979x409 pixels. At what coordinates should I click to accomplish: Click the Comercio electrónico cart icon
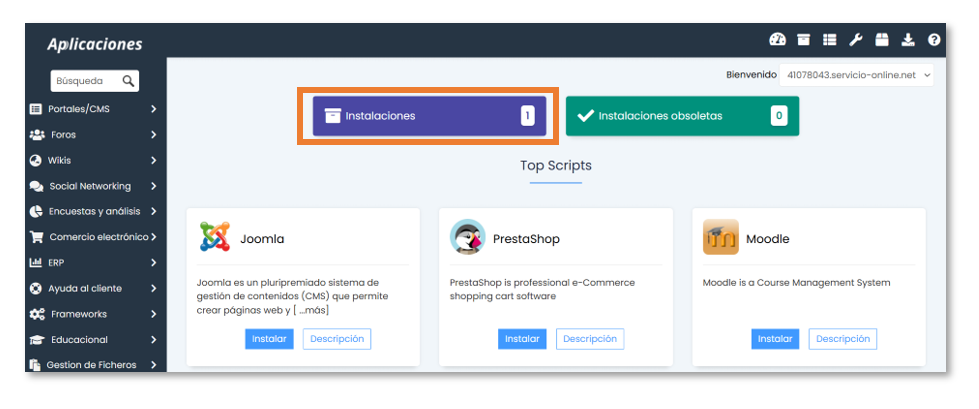(x=37, y=237)
